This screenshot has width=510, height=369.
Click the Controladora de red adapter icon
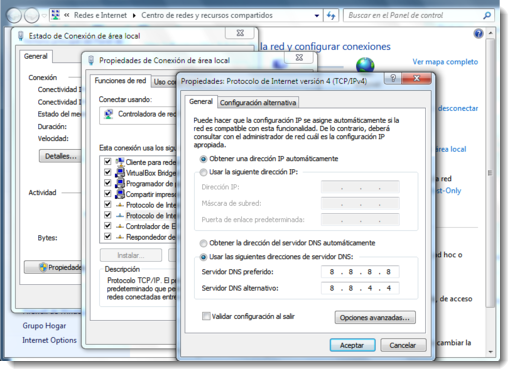[108, 114]
